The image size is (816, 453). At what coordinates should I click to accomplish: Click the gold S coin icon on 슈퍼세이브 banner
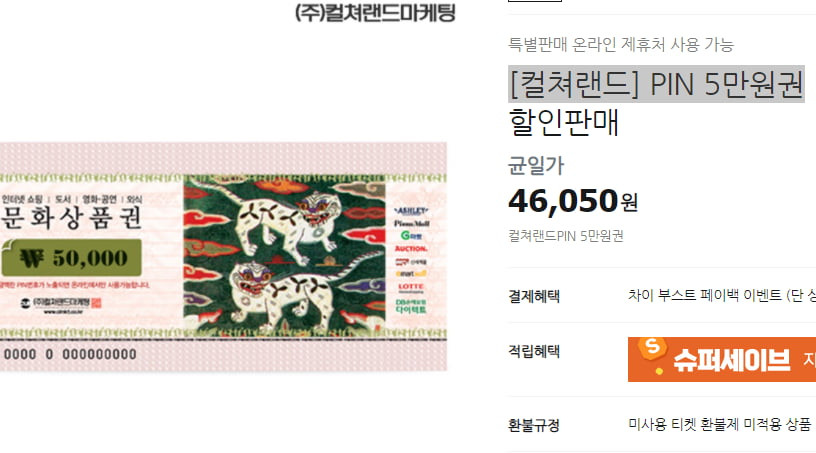click(653, 349)
